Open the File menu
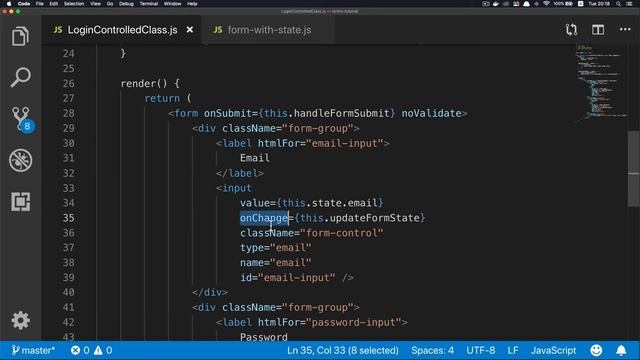Image resolution: width=640 pixels, height=360 pixels. point(40,4)
